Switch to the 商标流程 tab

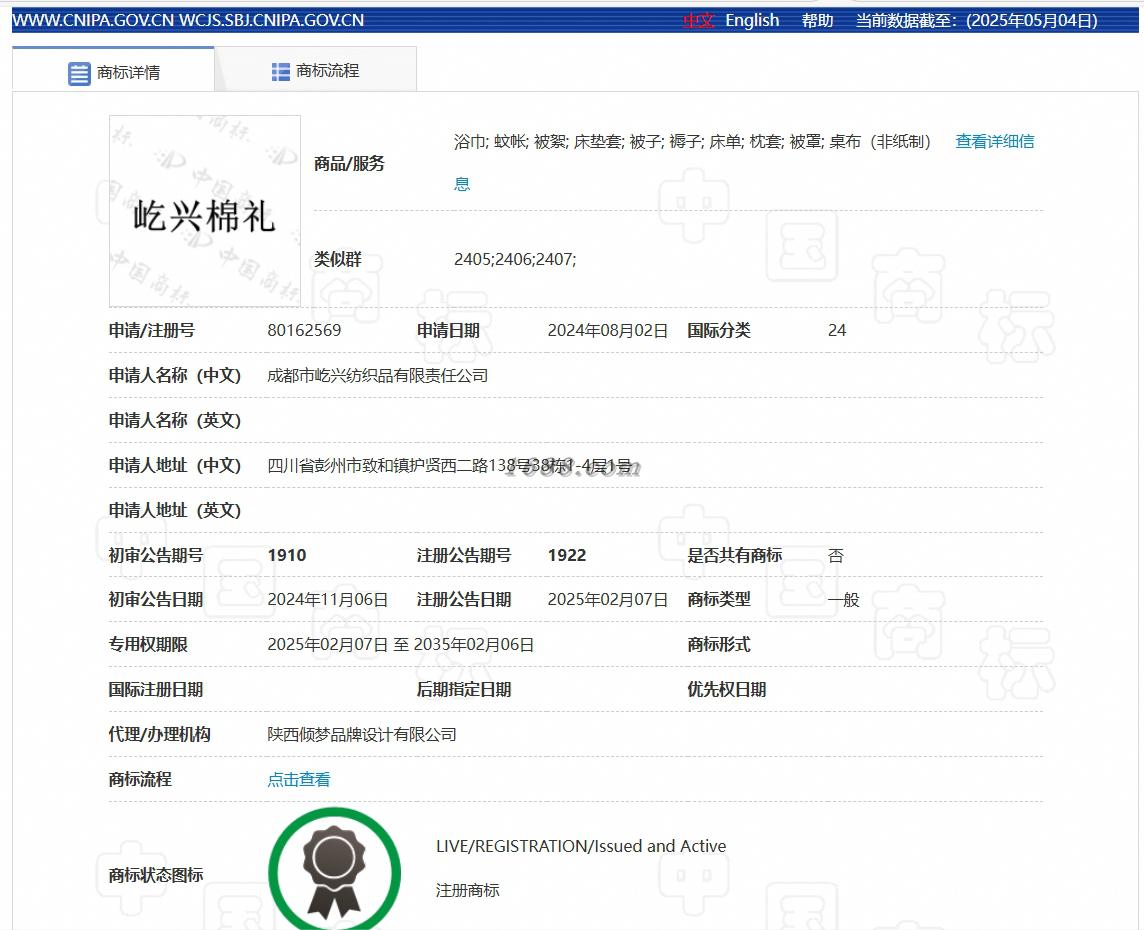coord(315,71)
